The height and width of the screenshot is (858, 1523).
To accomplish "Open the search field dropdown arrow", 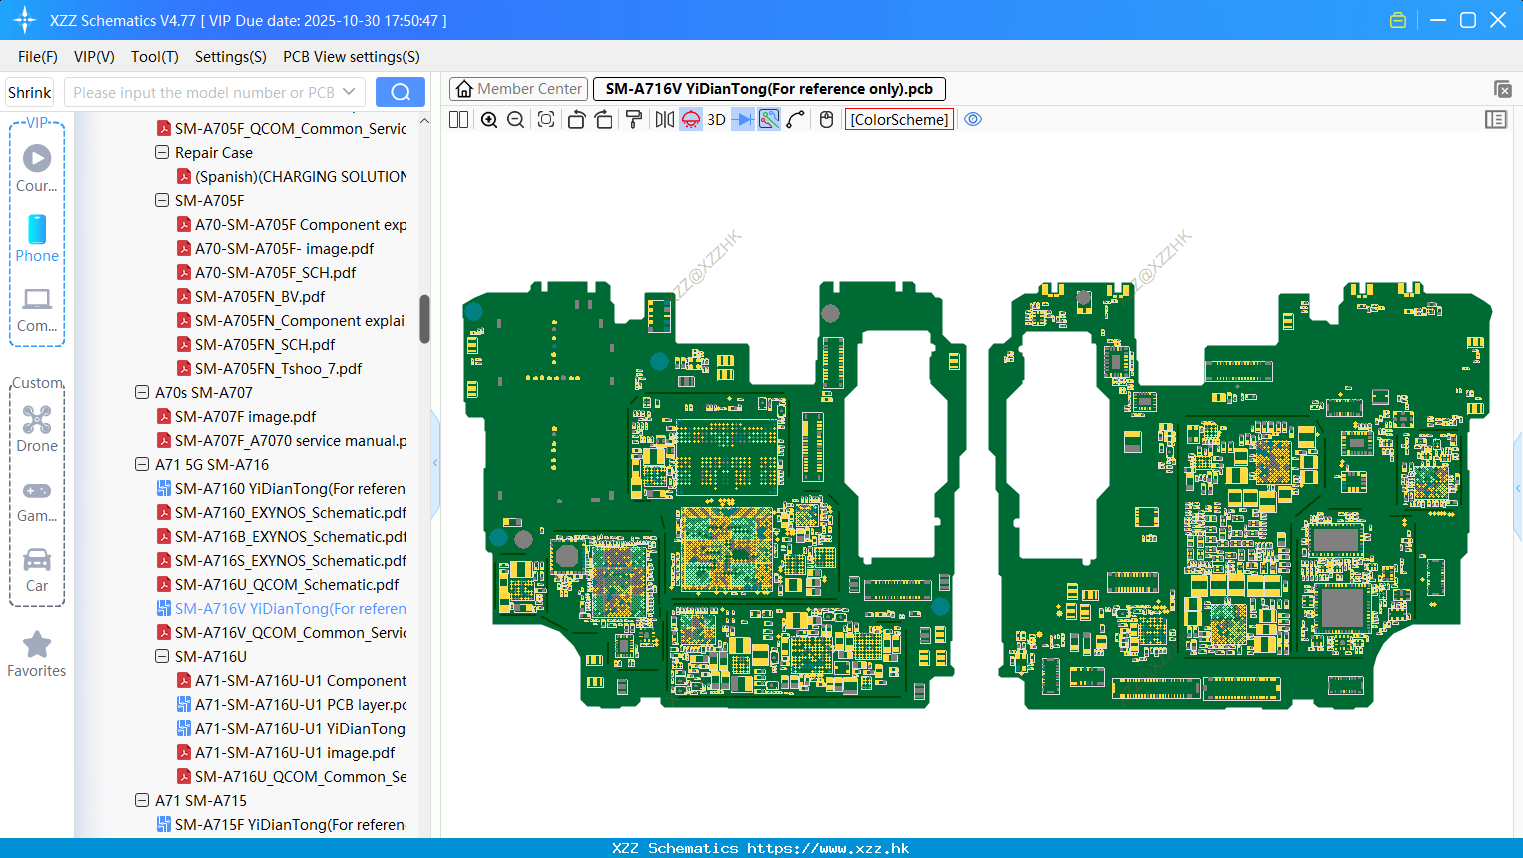I will coord(349,92).
